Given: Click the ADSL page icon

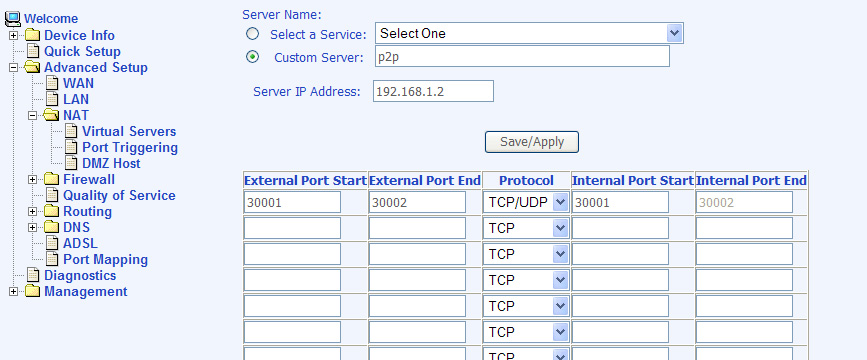Looking at the screenshot, I should pyautogui.click(x=52, y=244).
